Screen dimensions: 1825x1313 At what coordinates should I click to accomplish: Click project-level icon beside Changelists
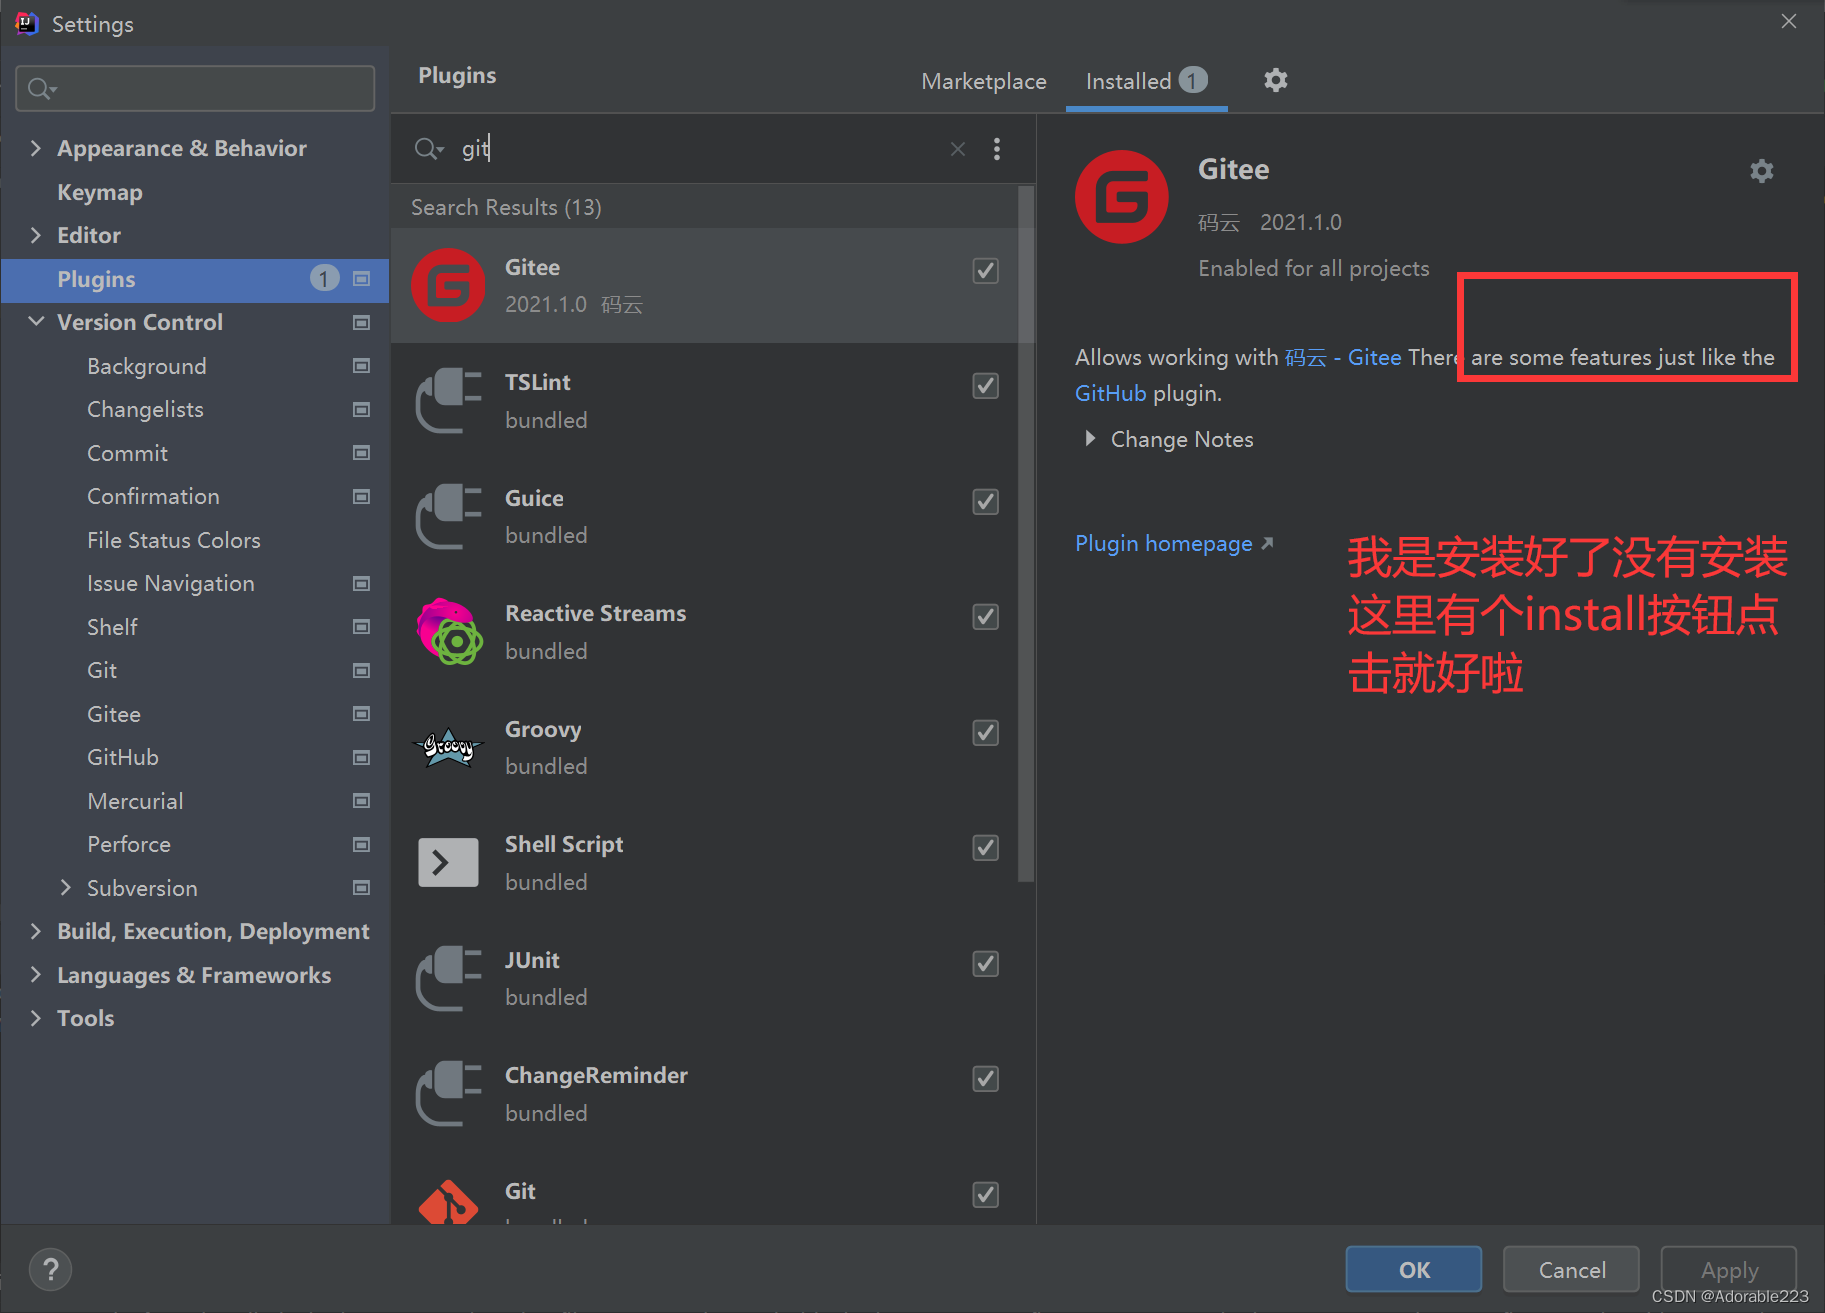click(x=361, y=409)
